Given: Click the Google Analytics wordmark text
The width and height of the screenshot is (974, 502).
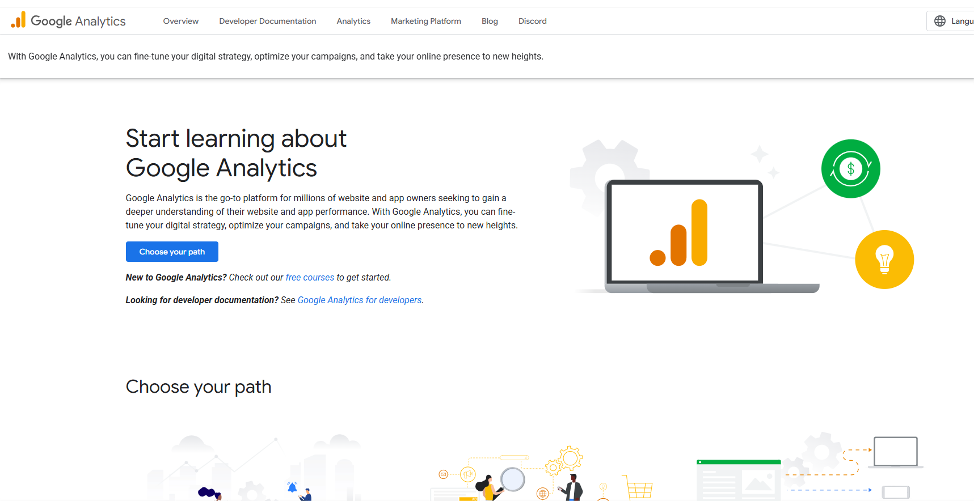Looking at the screenshot, I should coord(78,21).
